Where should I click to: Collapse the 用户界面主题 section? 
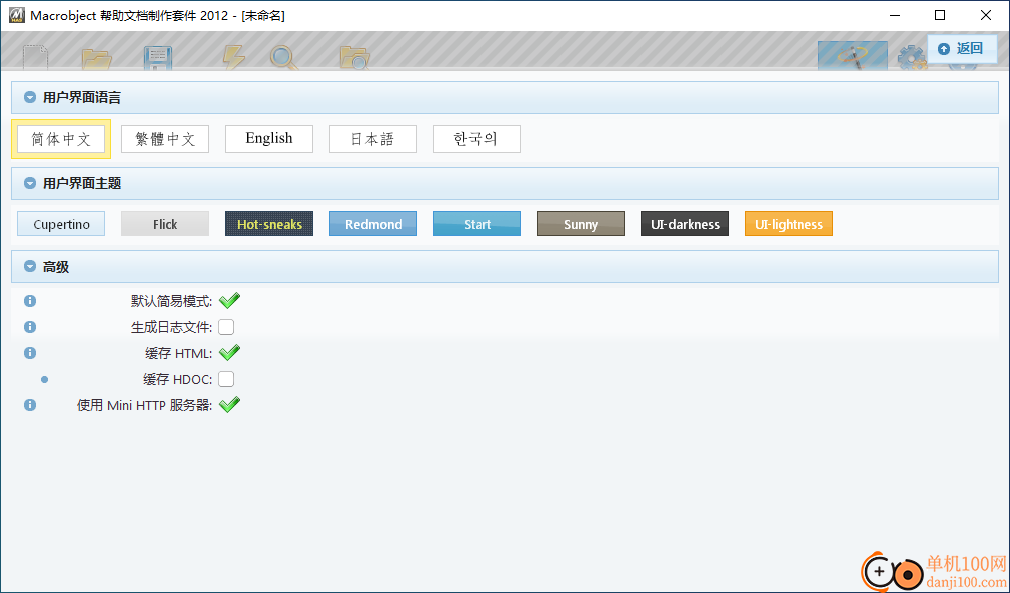pos(30,184)
